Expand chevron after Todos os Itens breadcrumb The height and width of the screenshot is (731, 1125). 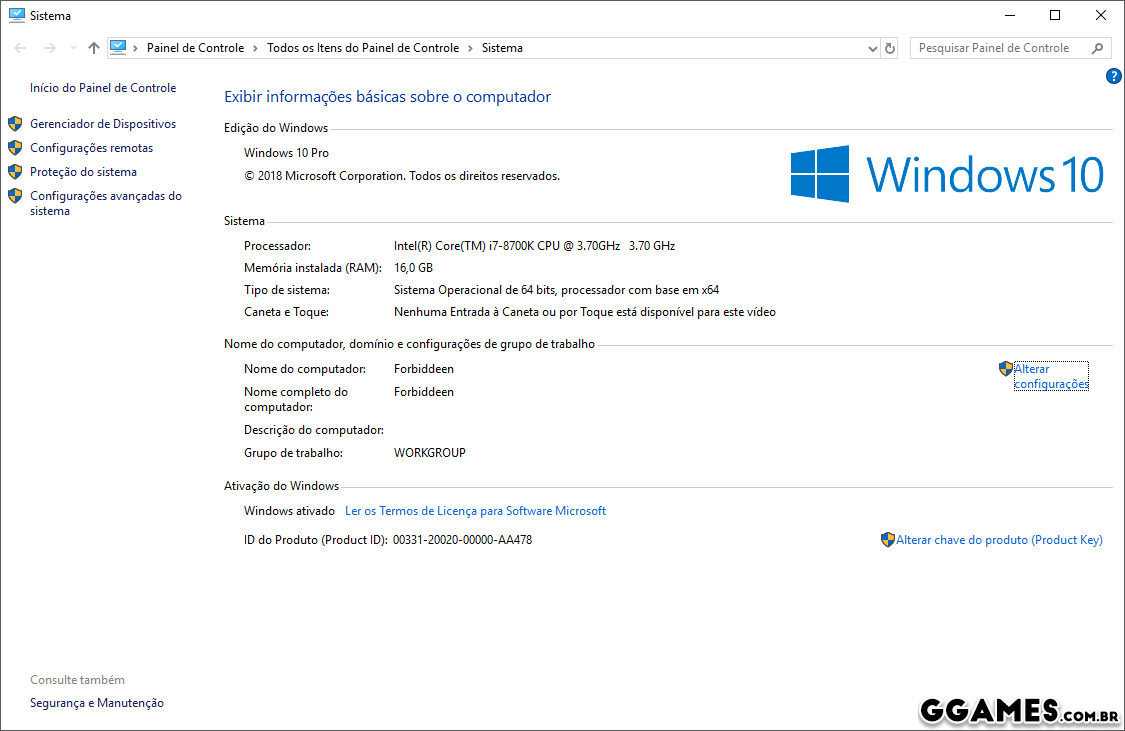click(470, 48)
